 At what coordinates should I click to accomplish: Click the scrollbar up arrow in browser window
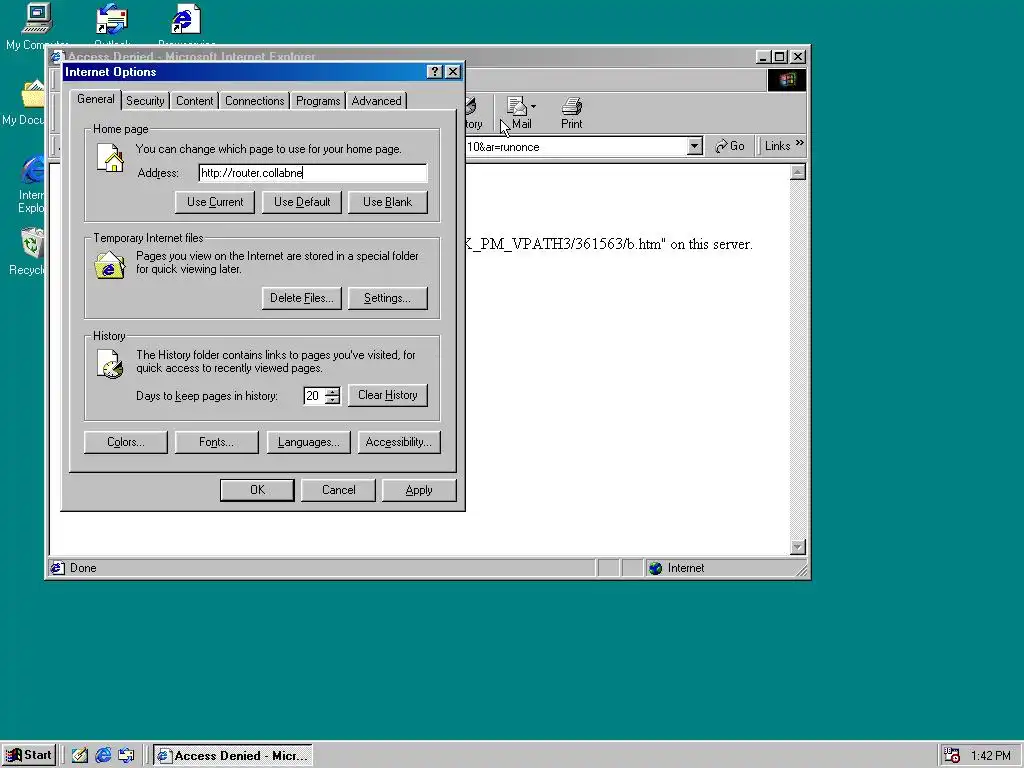click(797, 172)
